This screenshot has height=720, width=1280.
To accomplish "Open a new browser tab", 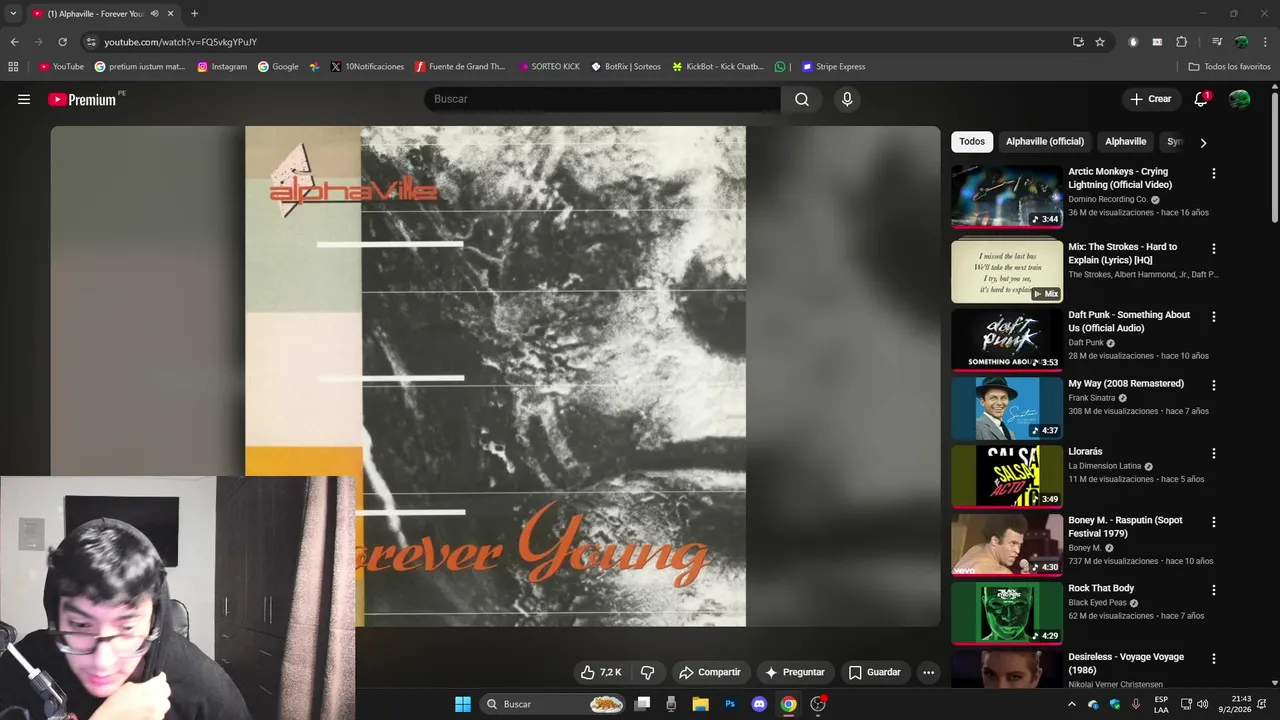I will point(194,14).
